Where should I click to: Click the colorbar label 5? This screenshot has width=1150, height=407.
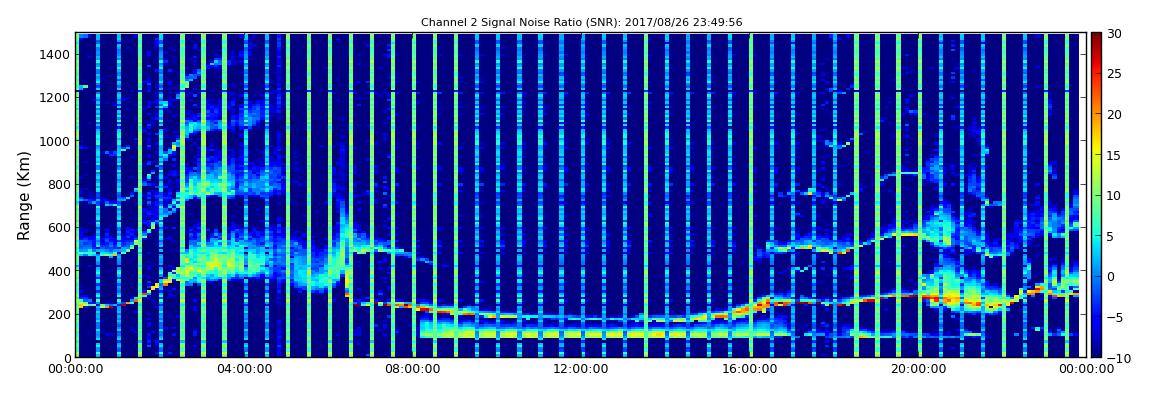click(1111, 235)
